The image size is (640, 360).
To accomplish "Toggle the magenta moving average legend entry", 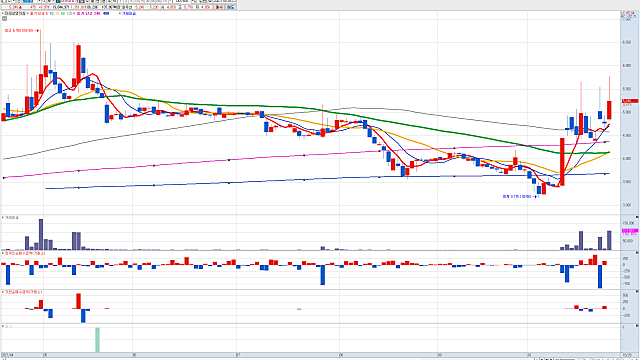I will [x=88, y=13].
